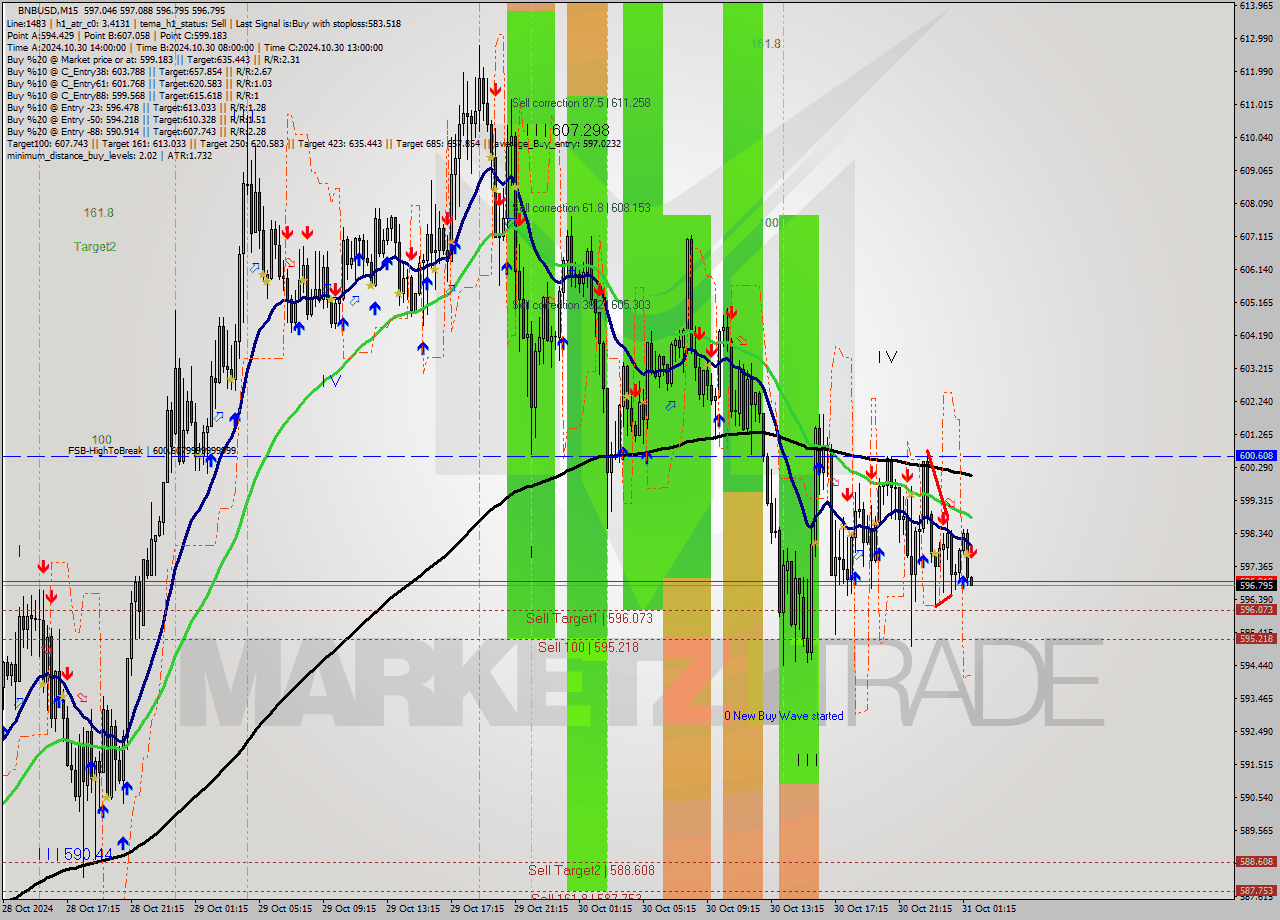This screenshot has height=920, width=1280.
Task: Click the blue 600.608 price axis tag
Action: click(1257, 456)
